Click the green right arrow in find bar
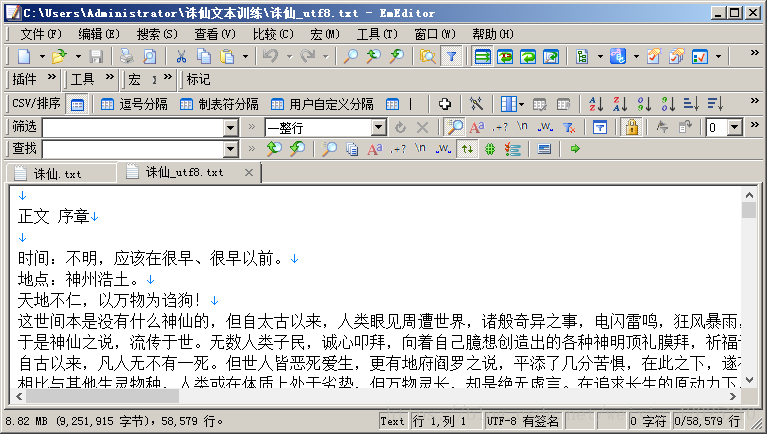This screenshot has width=767, height=434. [x=575, y=149]
